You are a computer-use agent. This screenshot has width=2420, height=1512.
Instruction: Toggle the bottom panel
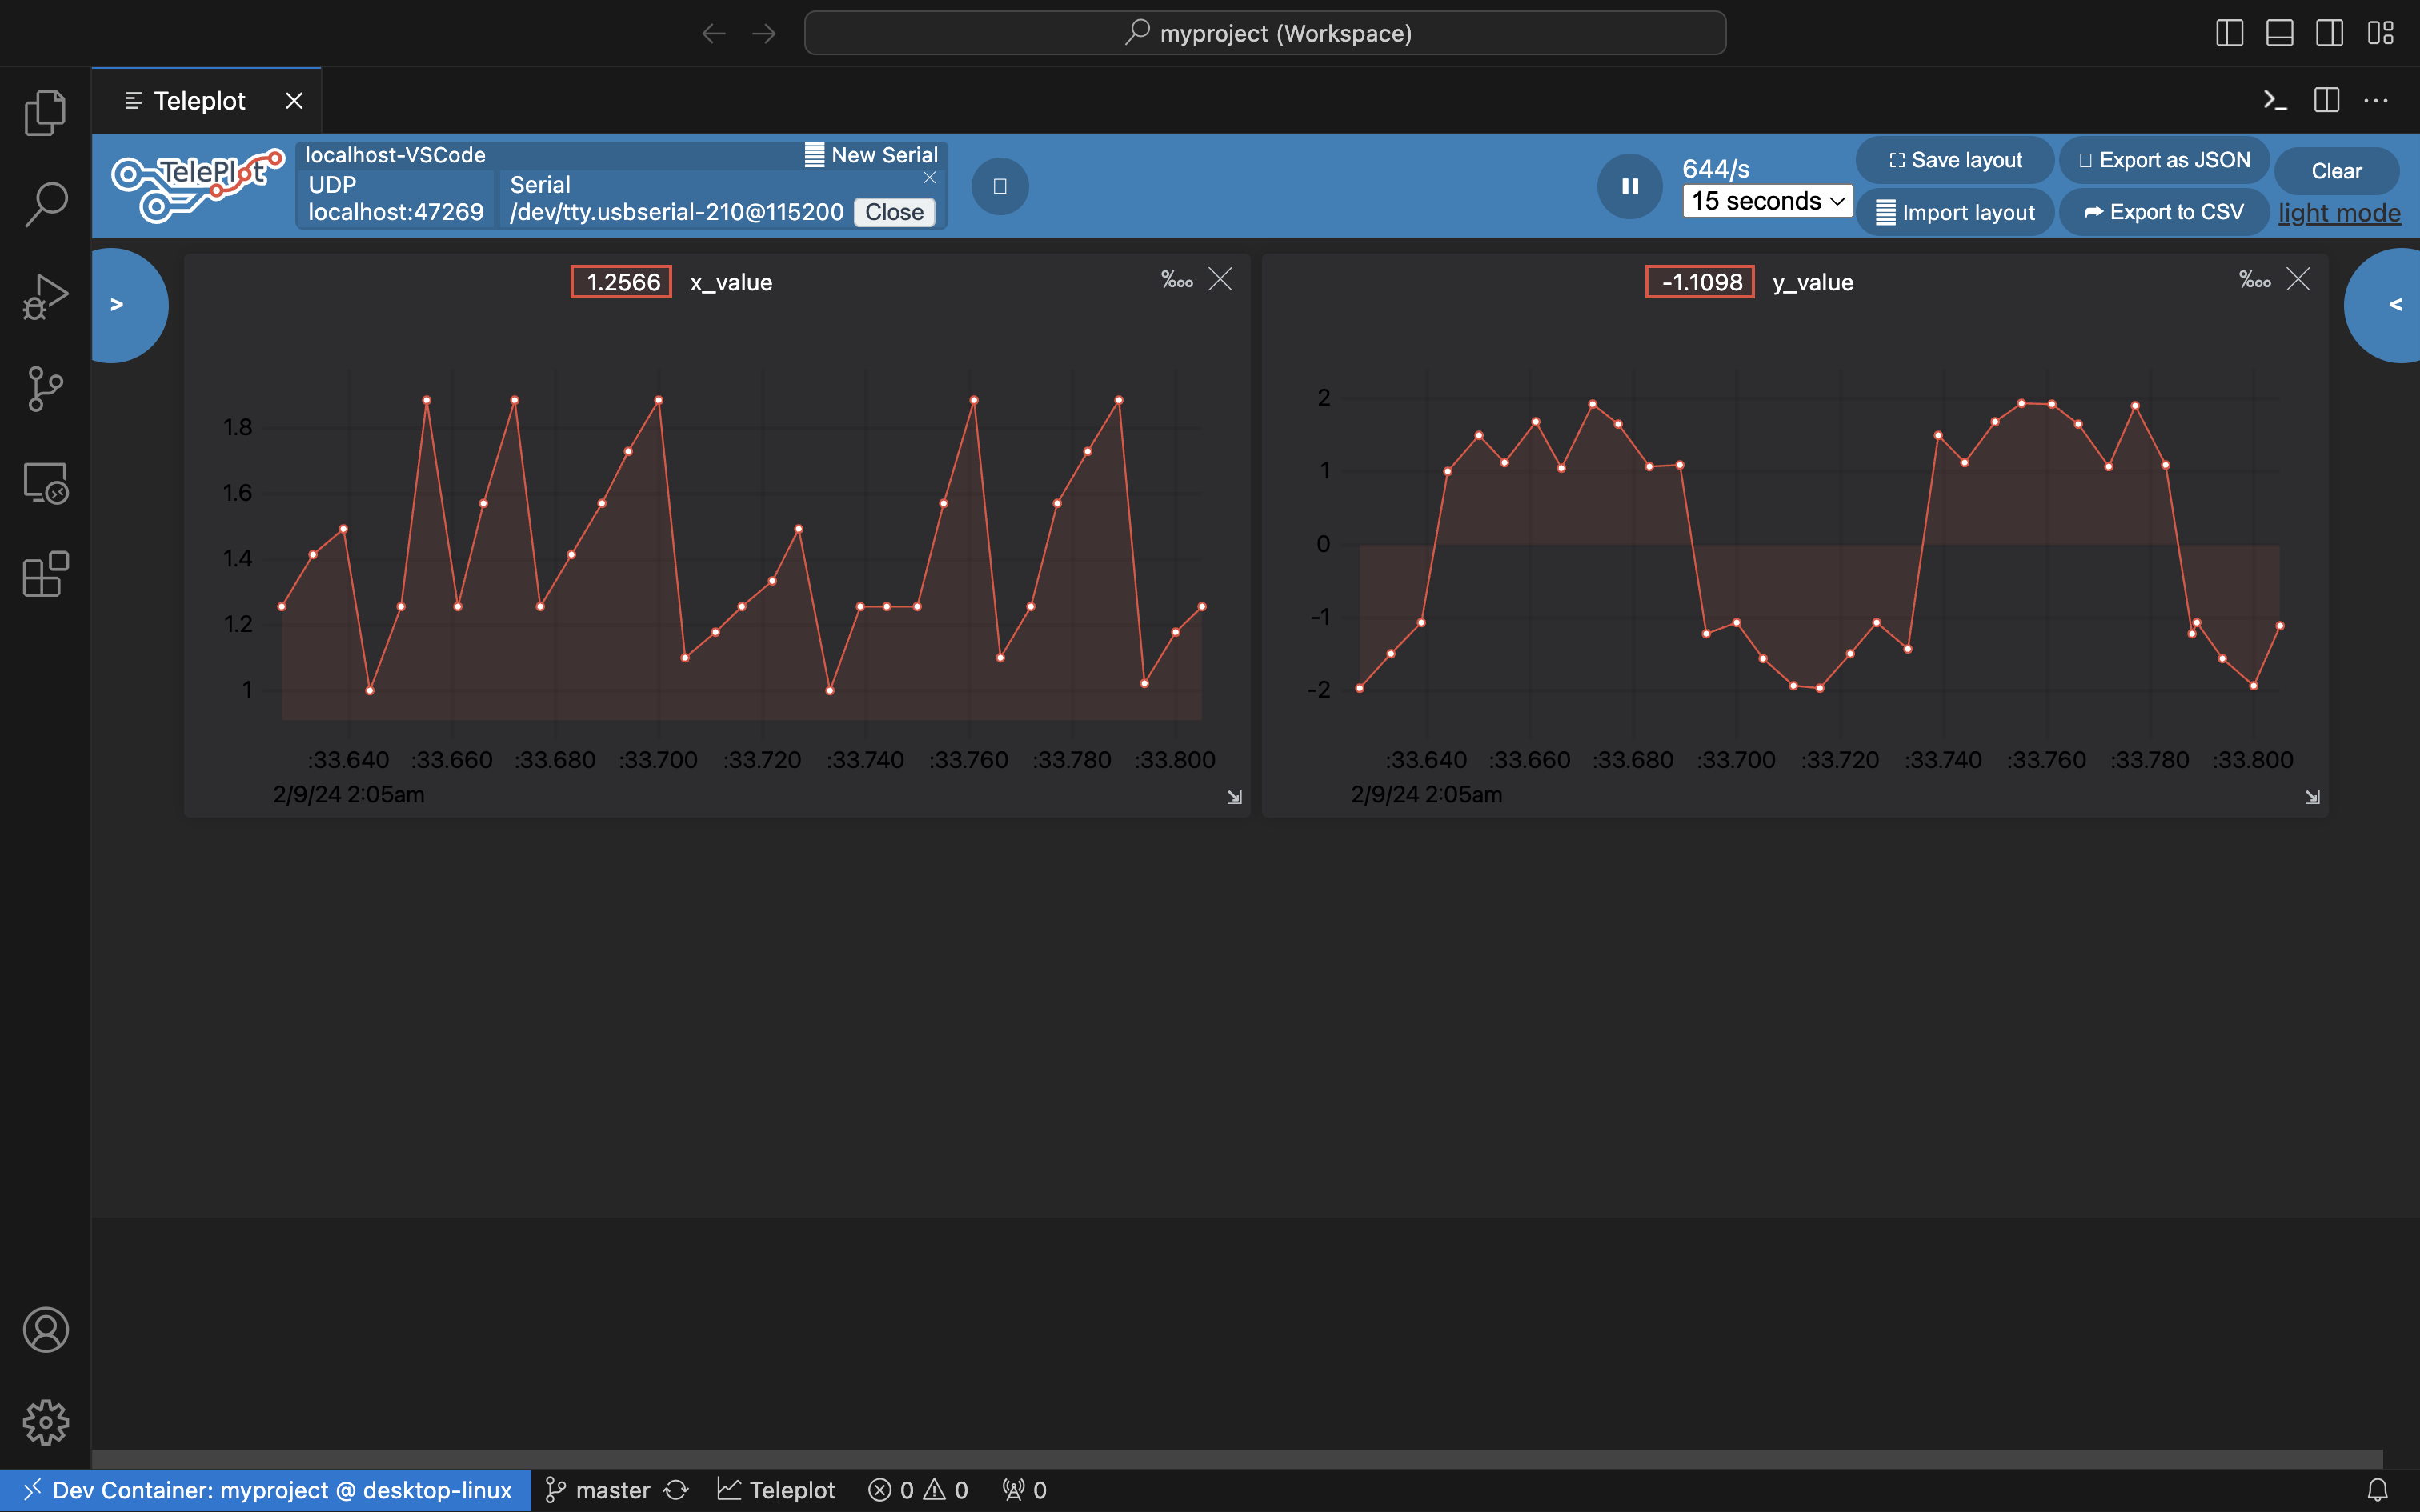(x=2279, y=33)
